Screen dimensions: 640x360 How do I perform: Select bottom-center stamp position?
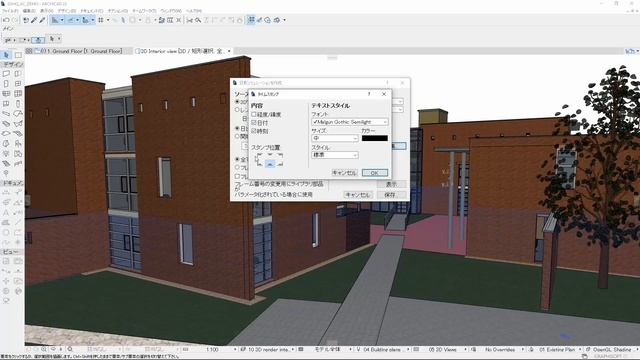pyautogui.click(x=270, y=164)
